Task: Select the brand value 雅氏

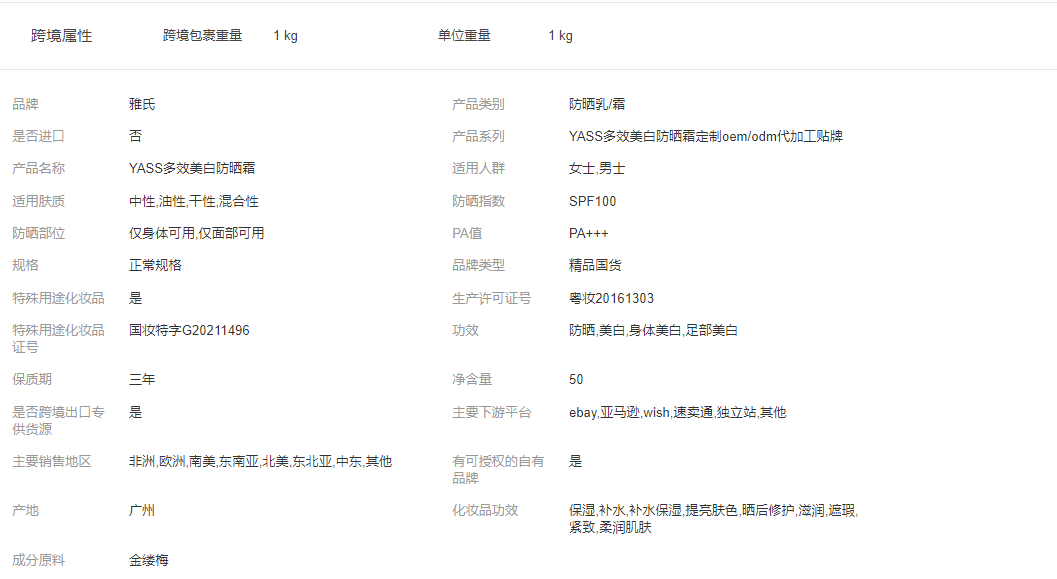Action: [142, 104]
